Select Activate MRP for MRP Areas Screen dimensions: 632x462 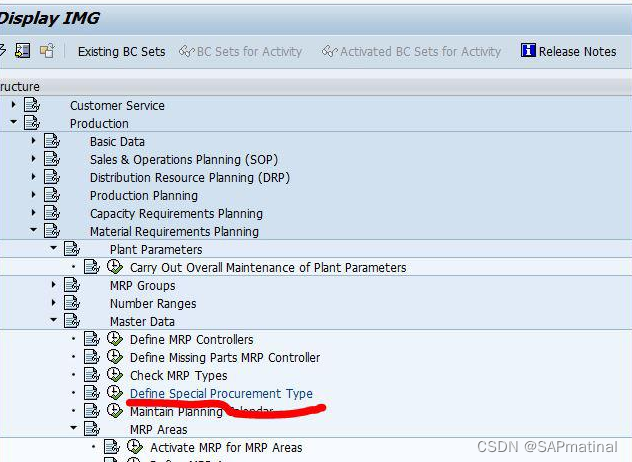[226, 447]
